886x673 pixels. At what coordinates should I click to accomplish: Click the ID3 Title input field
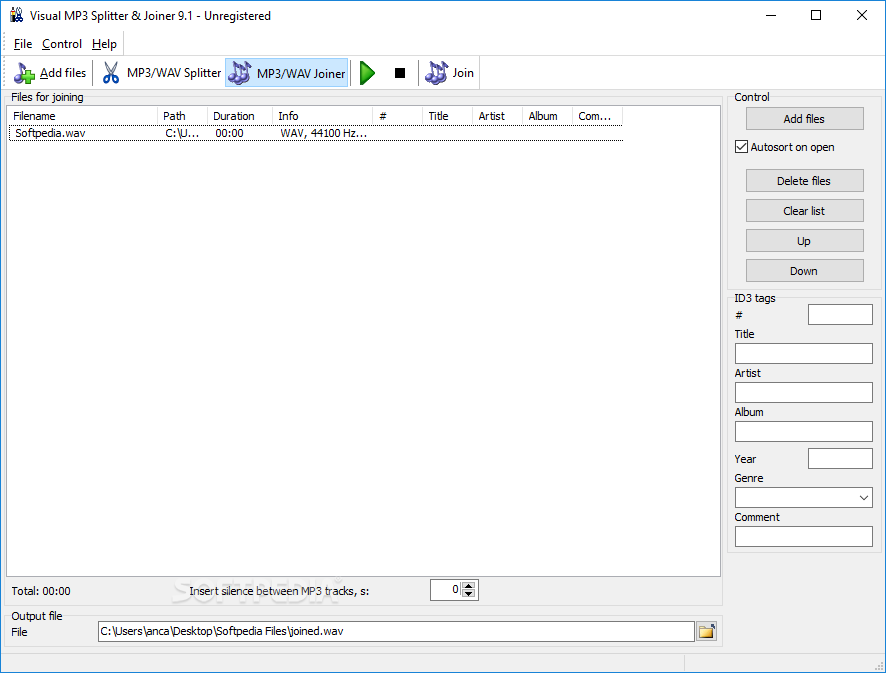click(804, 354)
